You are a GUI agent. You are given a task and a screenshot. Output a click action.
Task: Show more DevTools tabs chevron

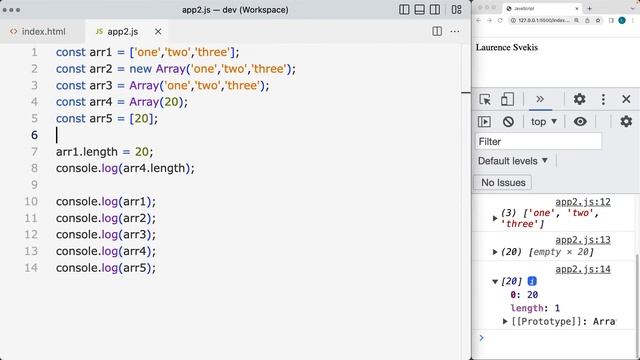540,99
